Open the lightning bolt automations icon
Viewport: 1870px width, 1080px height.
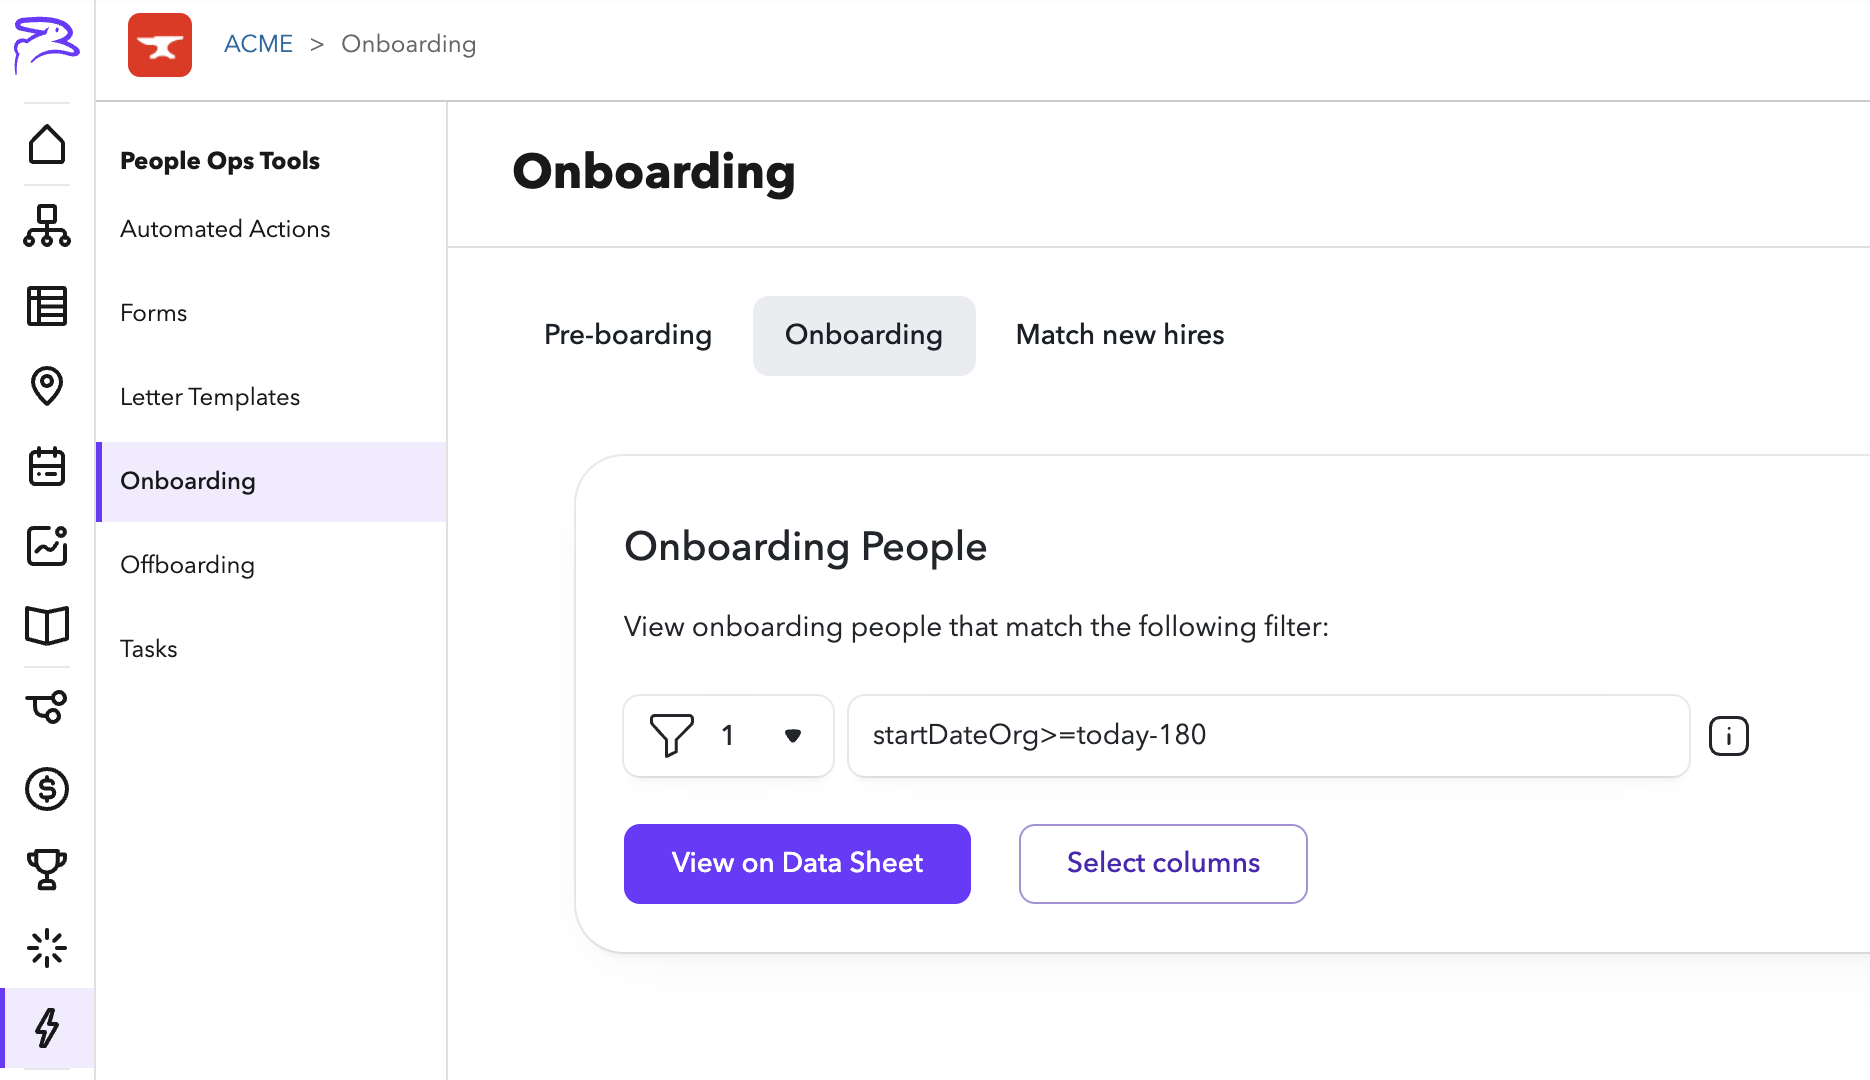(x=46, y=1027)
